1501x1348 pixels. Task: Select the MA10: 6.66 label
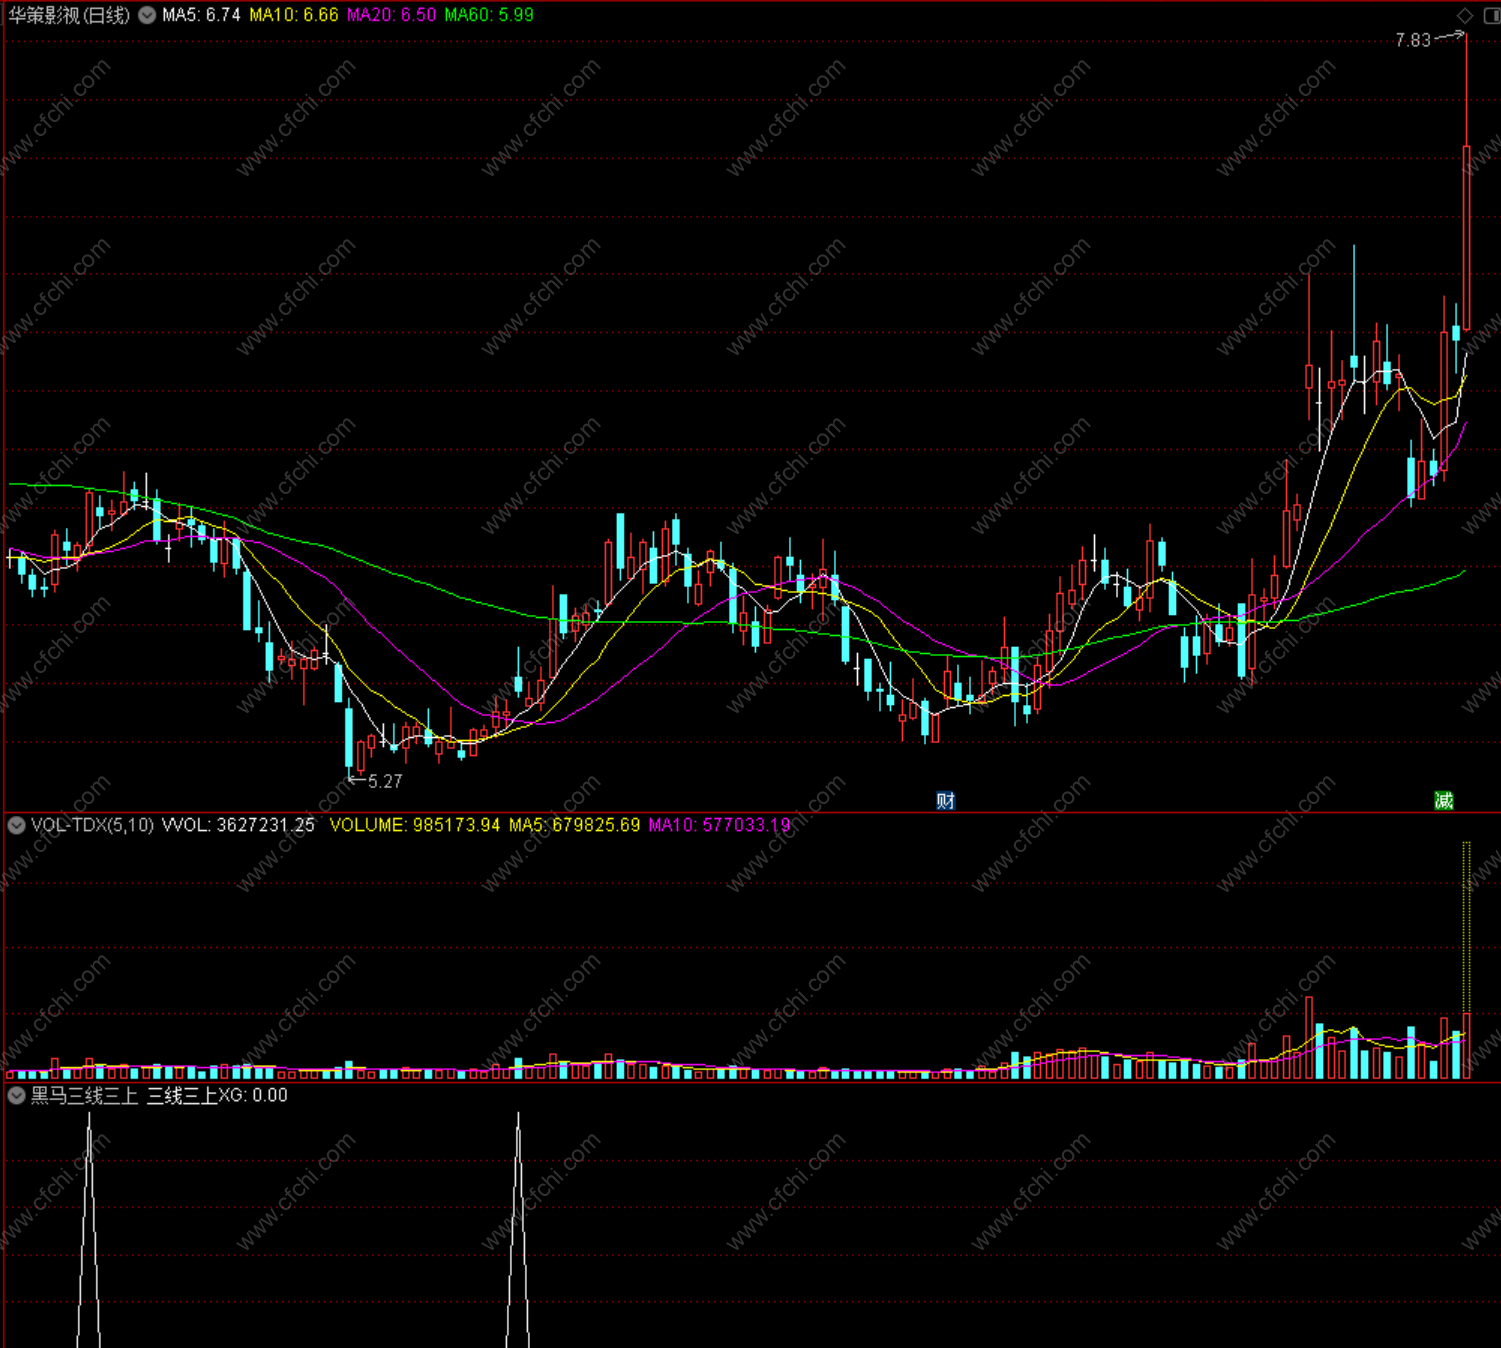point(294,15)
